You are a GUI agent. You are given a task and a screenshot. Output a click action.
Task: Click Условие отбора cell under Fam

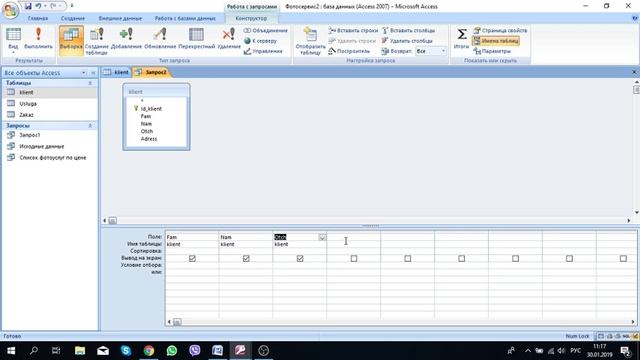click(x=192, y=265)
